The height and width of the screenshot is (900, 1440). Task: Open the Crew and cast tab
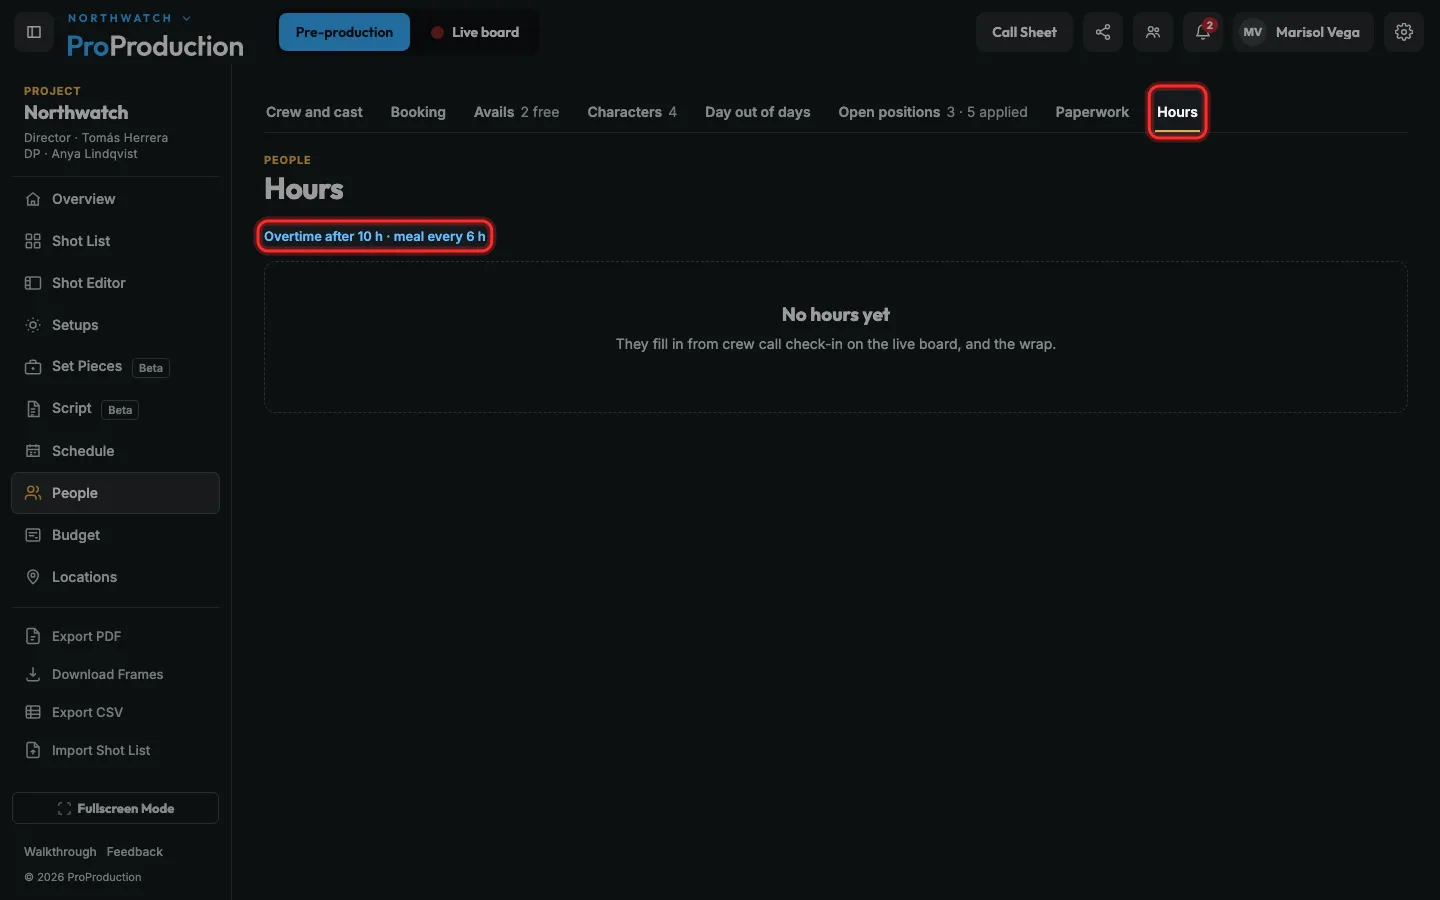[314, 112]
